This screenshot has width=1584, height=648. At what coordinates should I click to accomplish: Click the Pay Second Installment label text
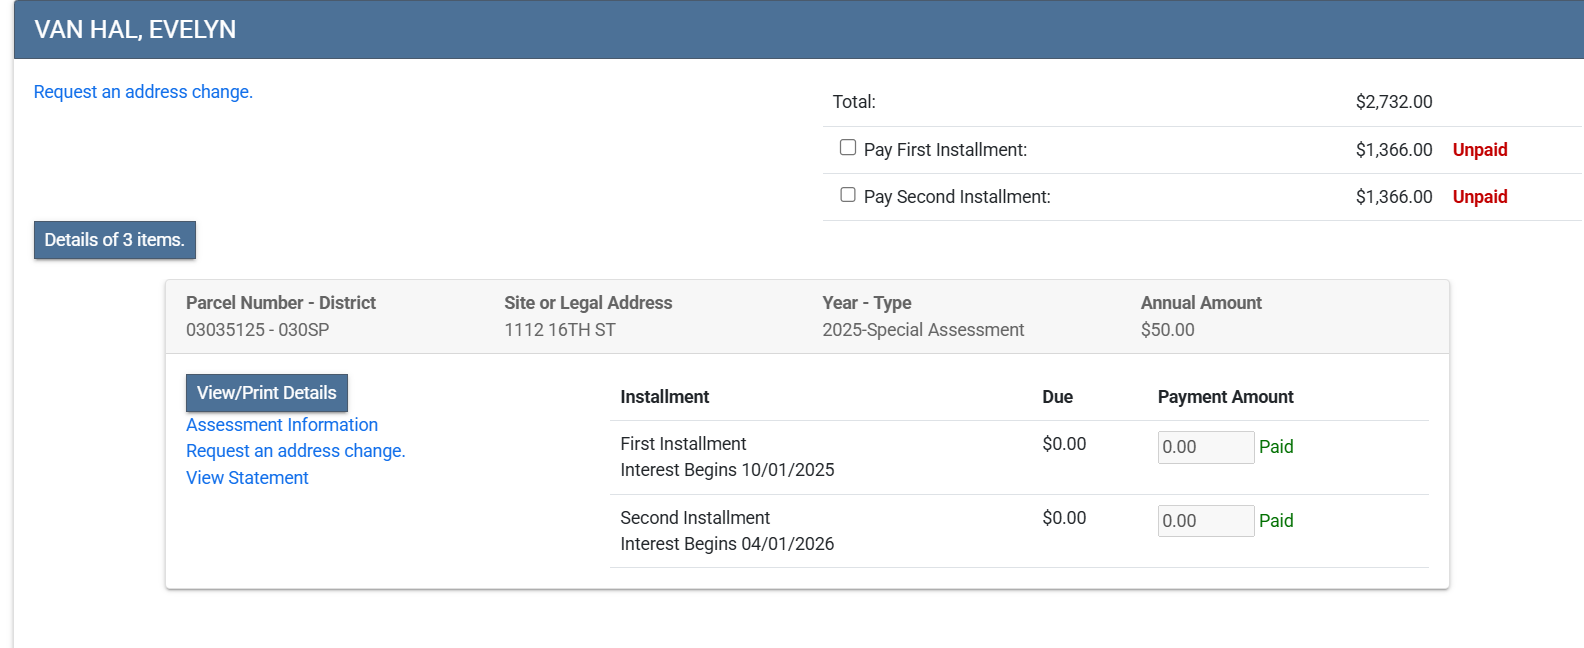(x=957, y=197)
